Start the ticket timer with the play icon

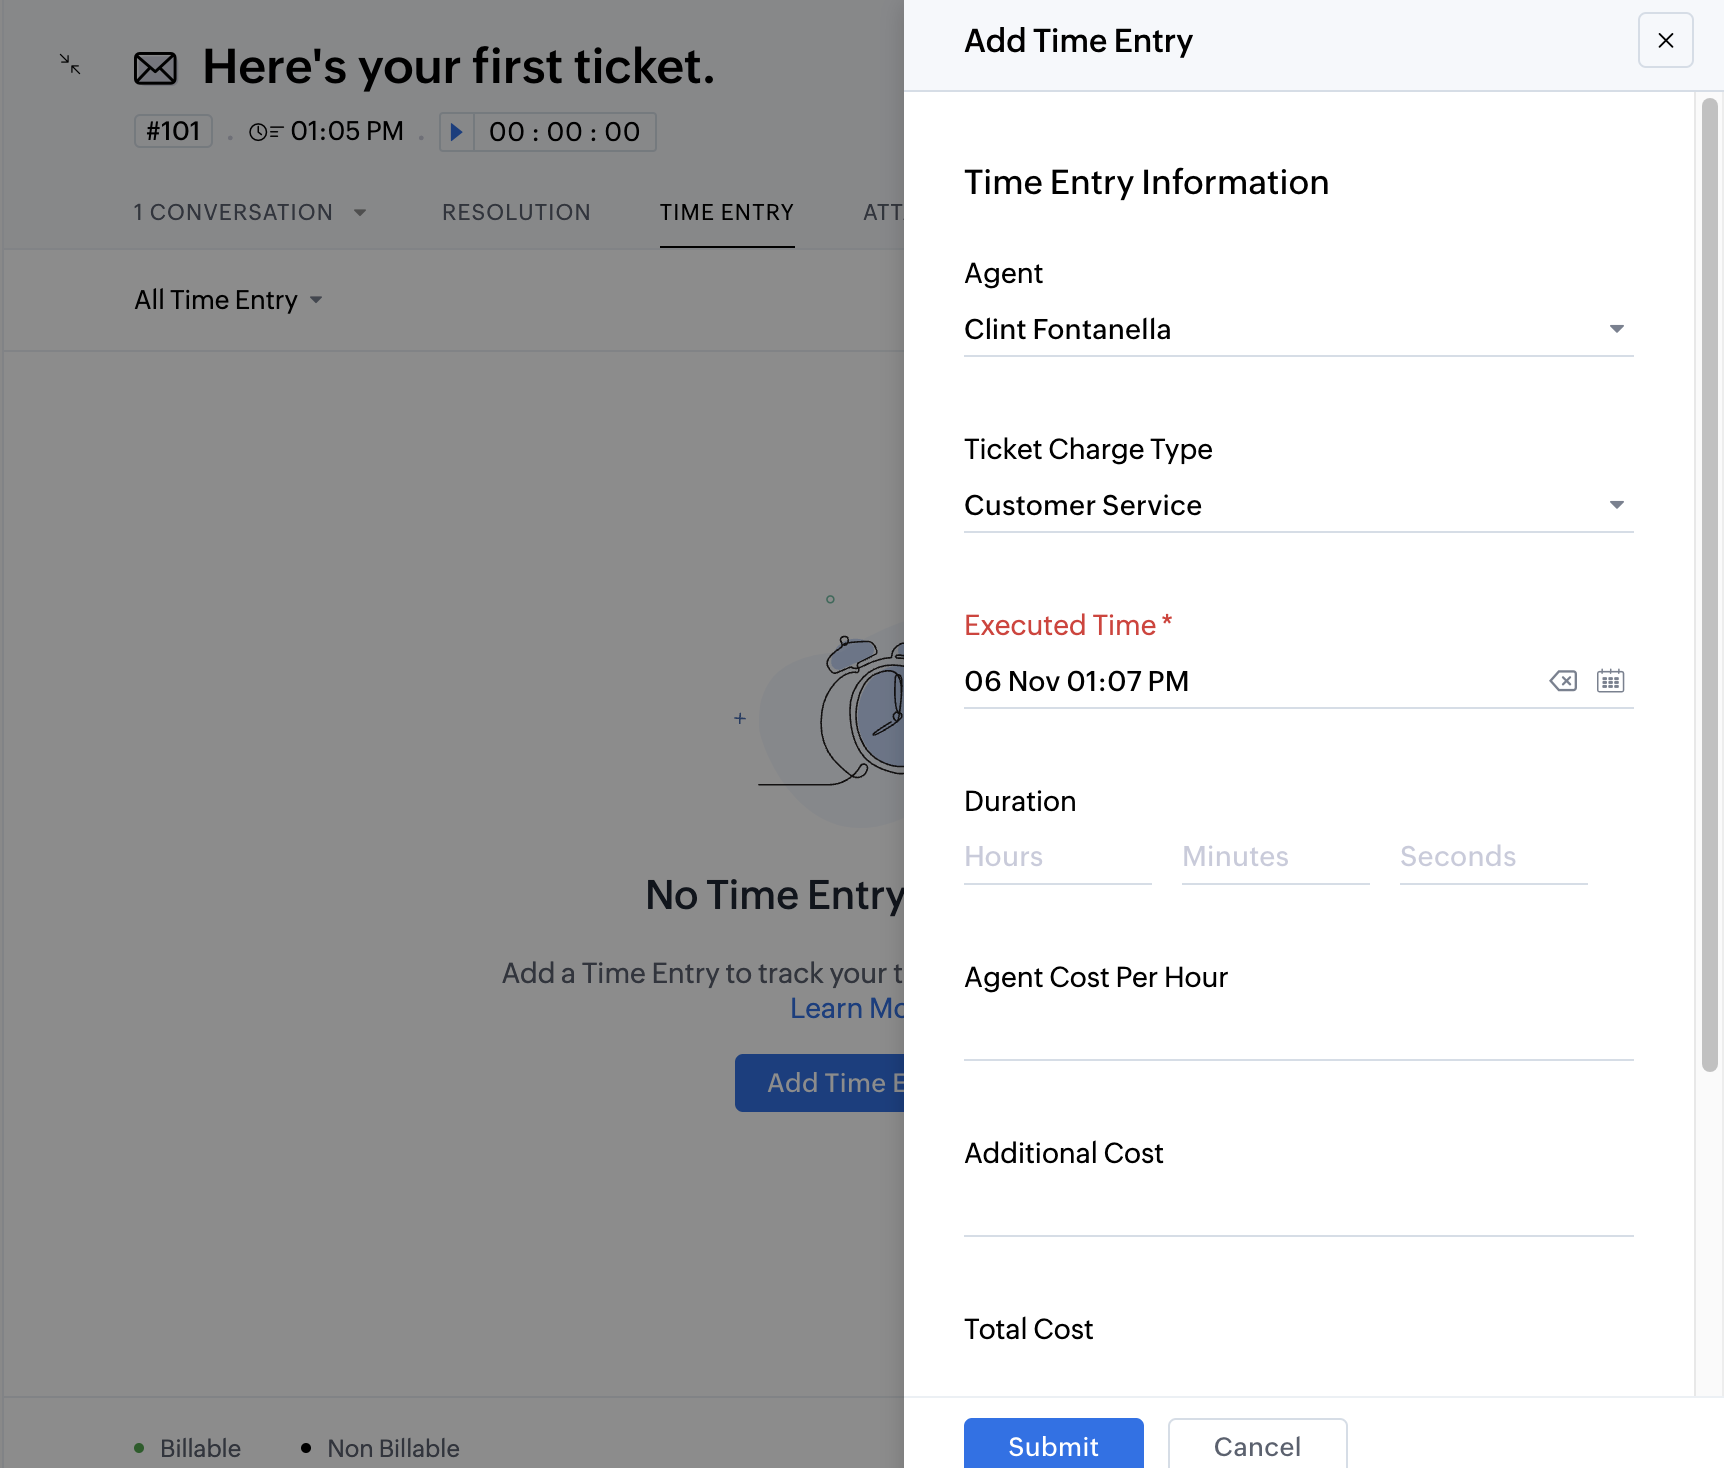tap(458, 131)
